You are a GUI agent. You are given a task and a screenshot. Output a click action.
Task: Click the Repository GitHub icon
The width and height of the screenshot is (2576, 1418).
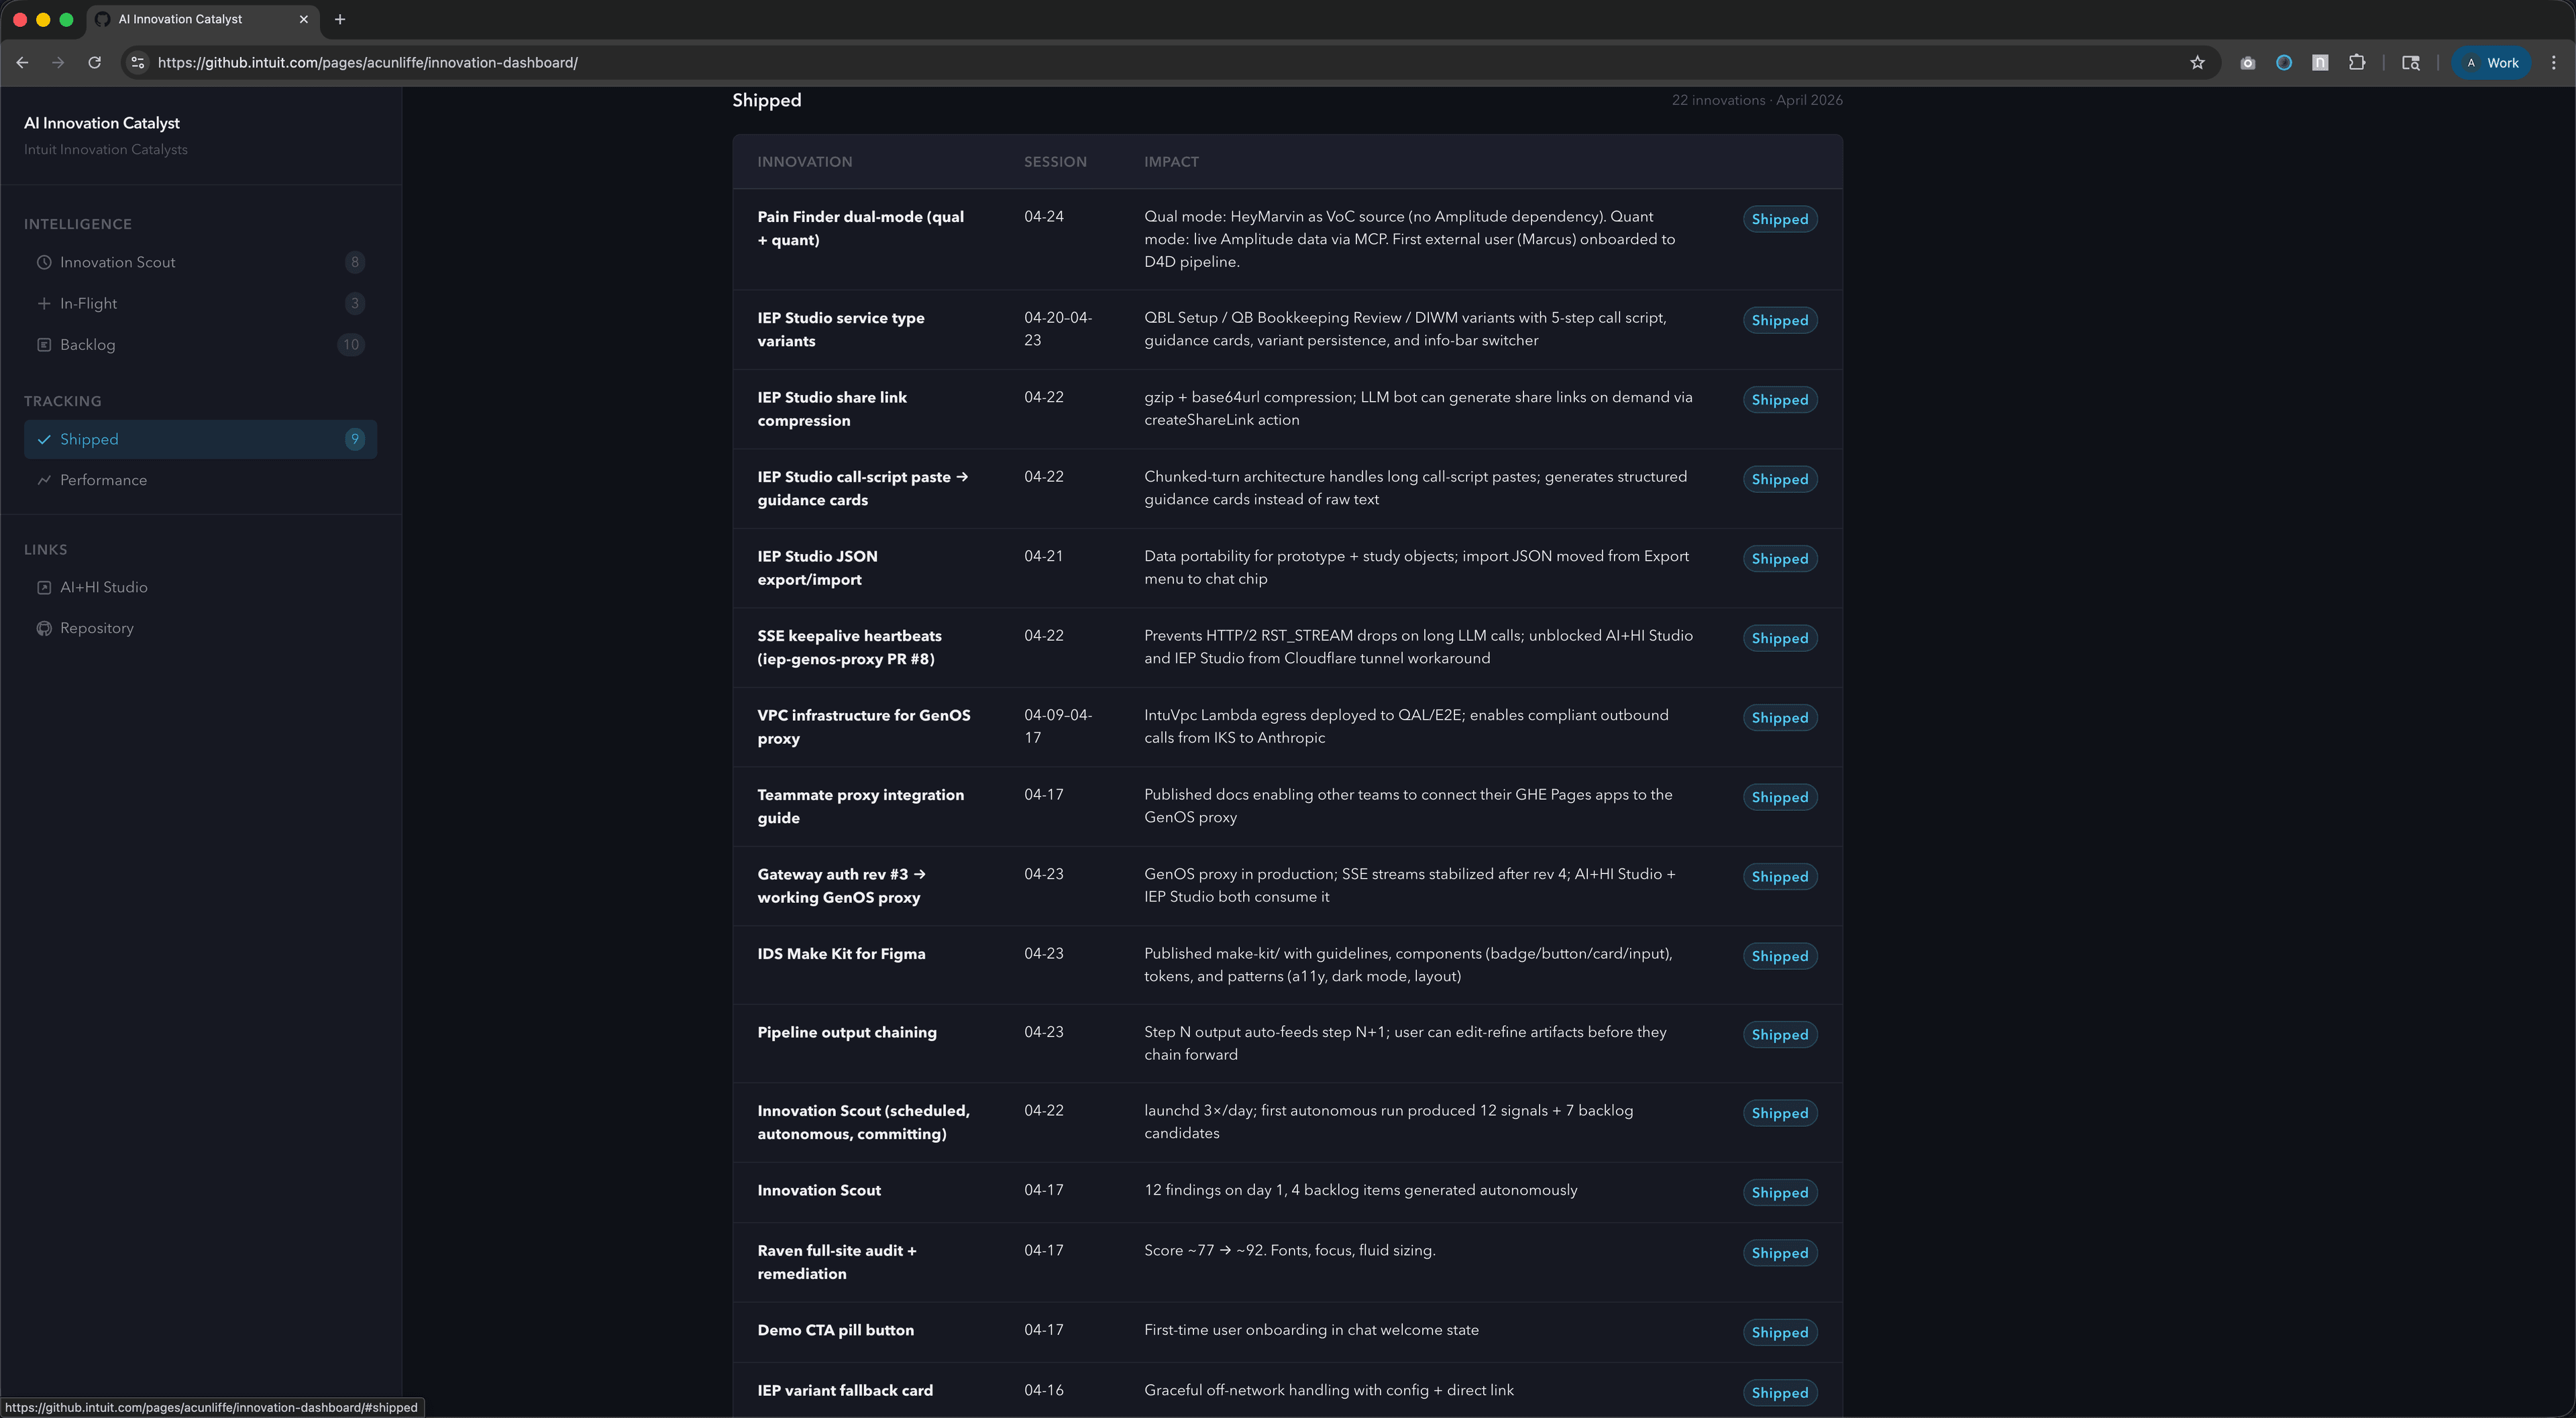(44, 628)
